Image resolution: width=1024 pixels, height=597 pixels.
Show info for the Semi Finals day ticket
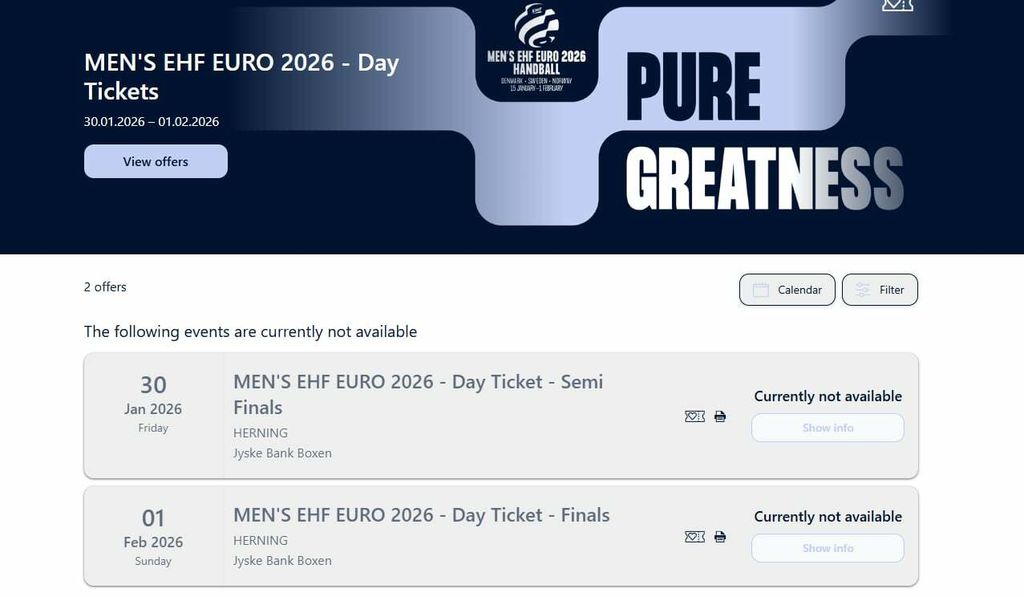tap(828, 428)
